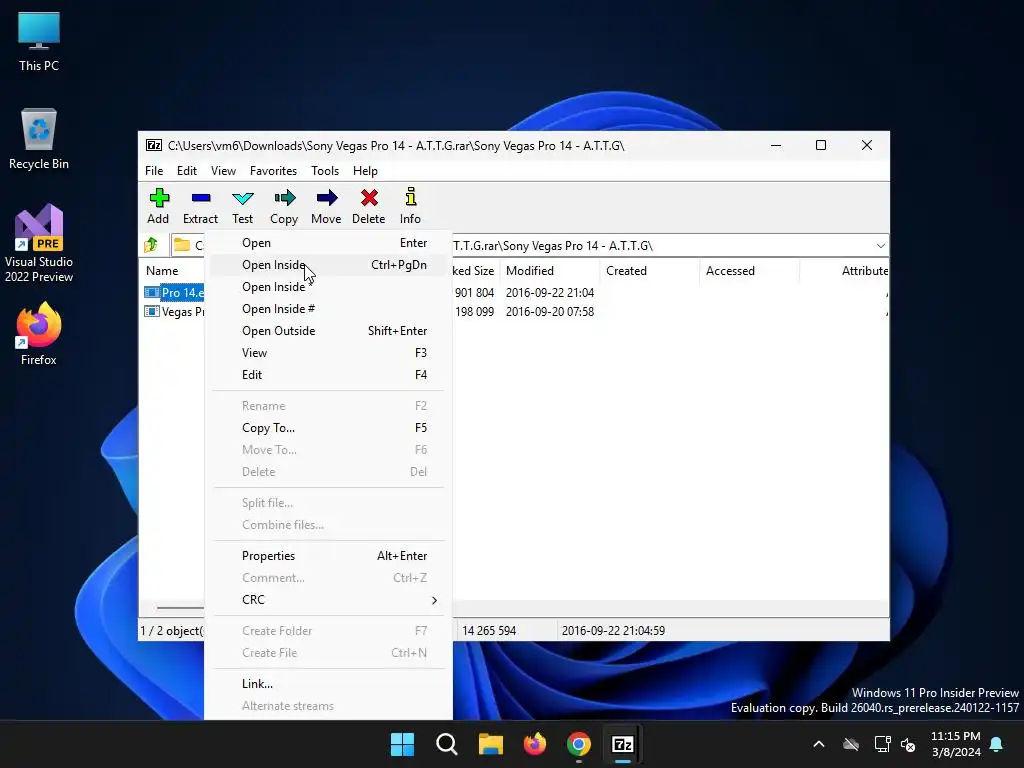1024x768 pixels.
Task: Click the 2016-09-20 07:58 modified date
Action: [550, 312]
